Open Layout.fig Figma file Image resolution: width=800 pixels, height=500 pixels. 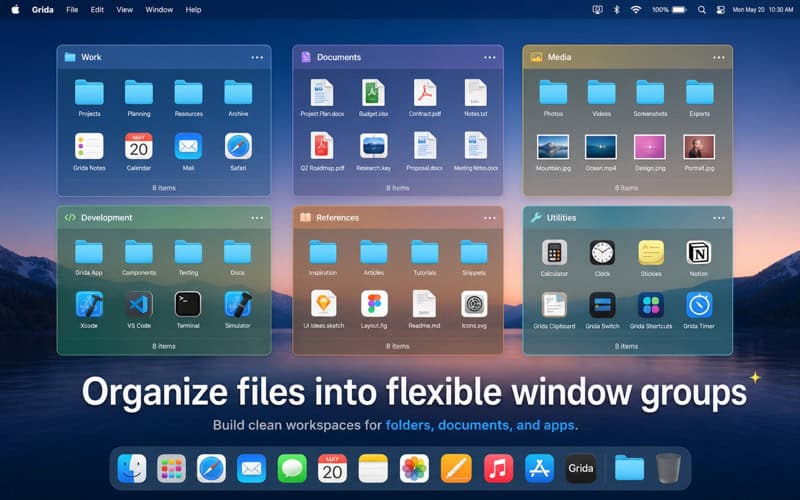374,304
